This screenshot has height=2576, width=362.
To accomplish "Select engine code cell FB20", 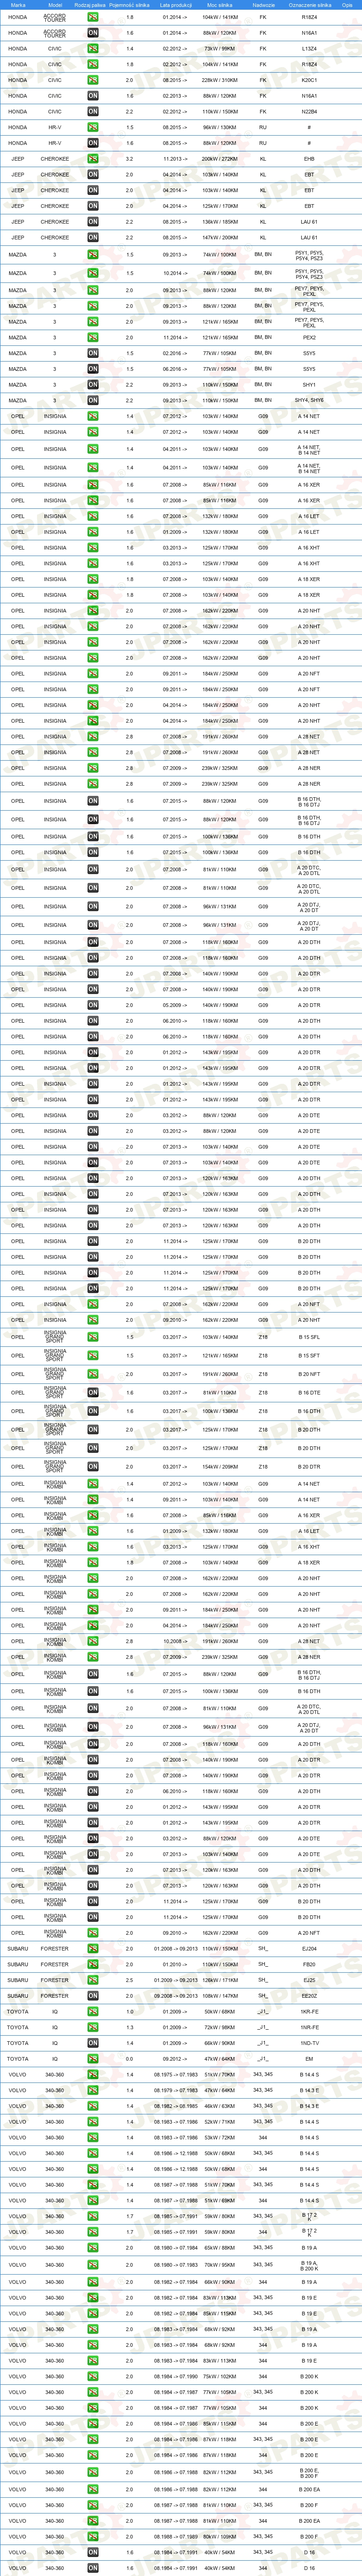I will [x=309, y=1964].
